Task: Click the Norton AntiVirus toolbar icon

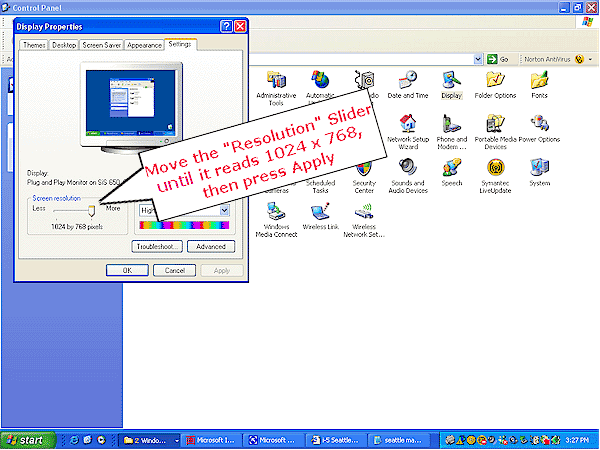Action: (x=579, y=59)
